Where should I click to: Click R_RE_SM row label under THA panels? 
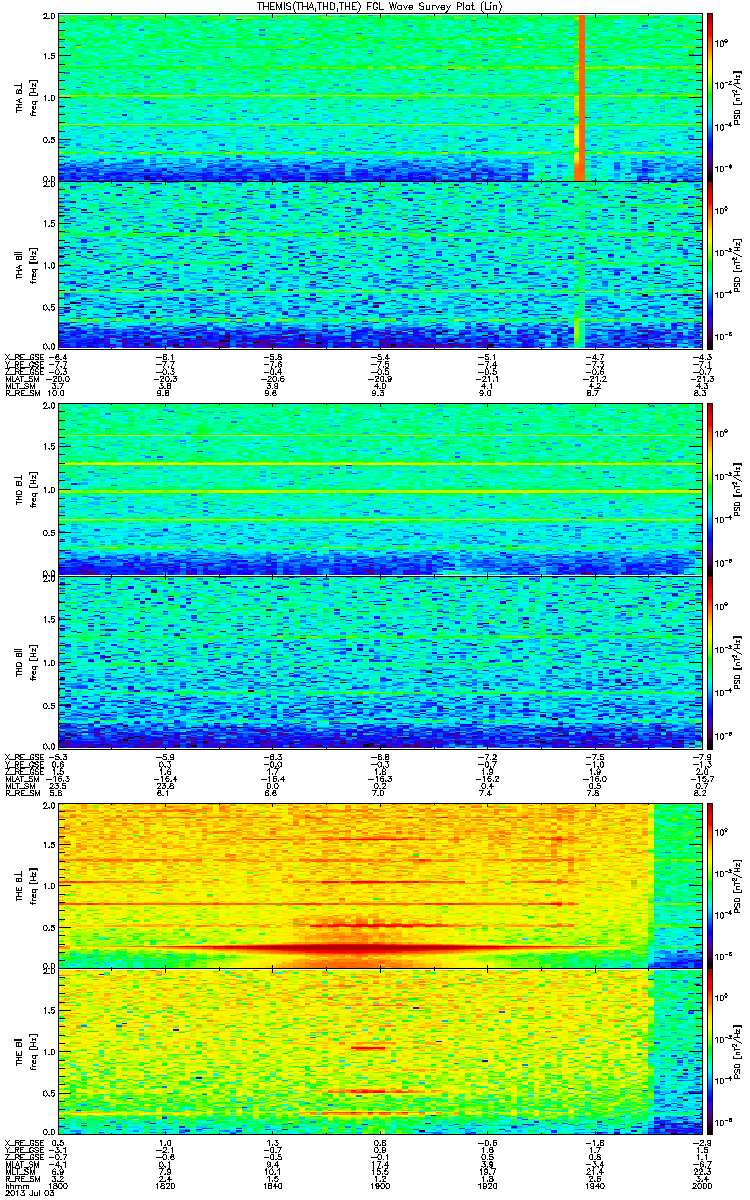[21, 394]
